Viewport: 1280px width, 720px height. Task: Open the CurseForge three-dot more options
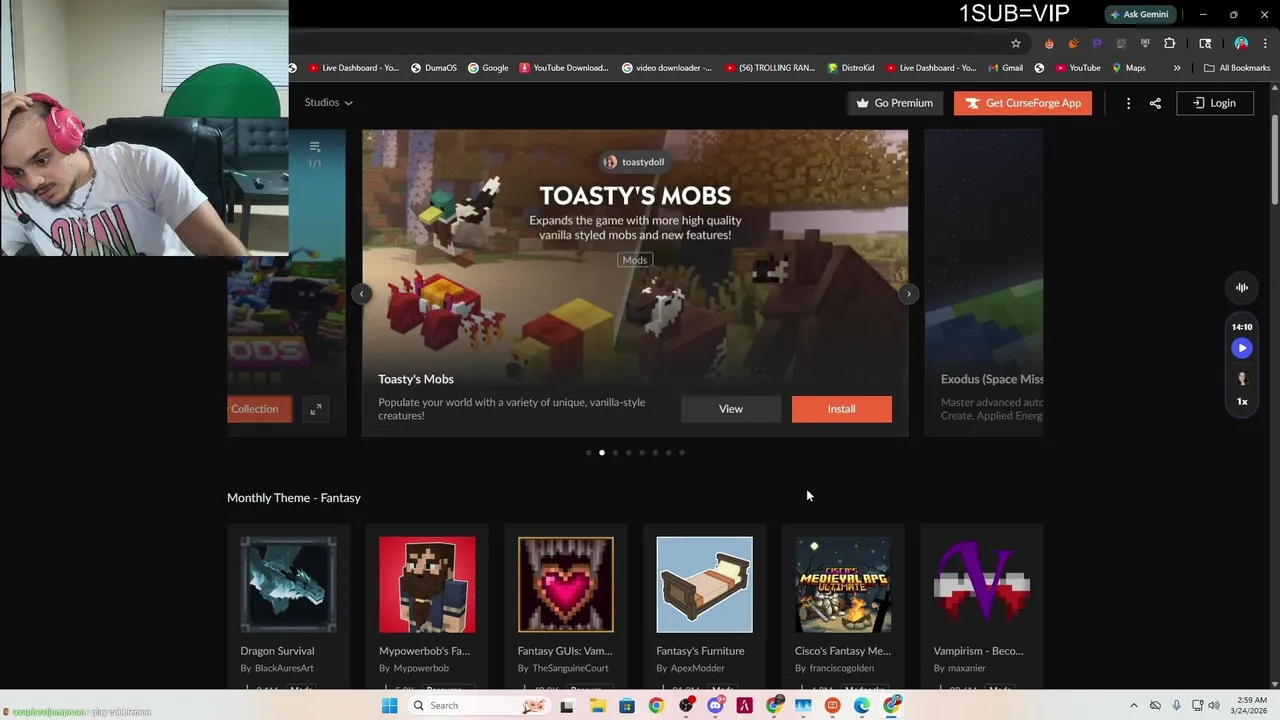click(1128, 103)
